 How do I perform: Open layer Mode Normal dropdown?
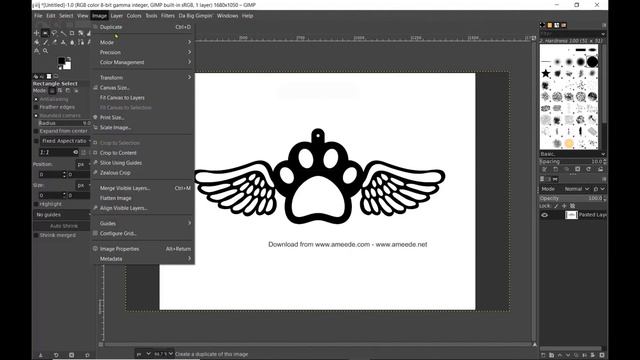(x=577, y=189)
